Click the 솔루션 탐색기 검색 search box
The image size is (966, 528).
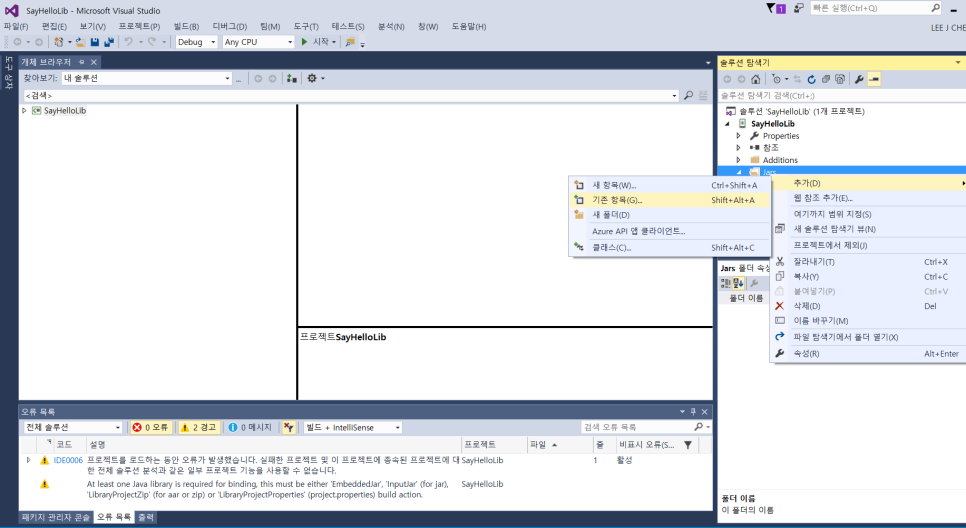[841, 95]
